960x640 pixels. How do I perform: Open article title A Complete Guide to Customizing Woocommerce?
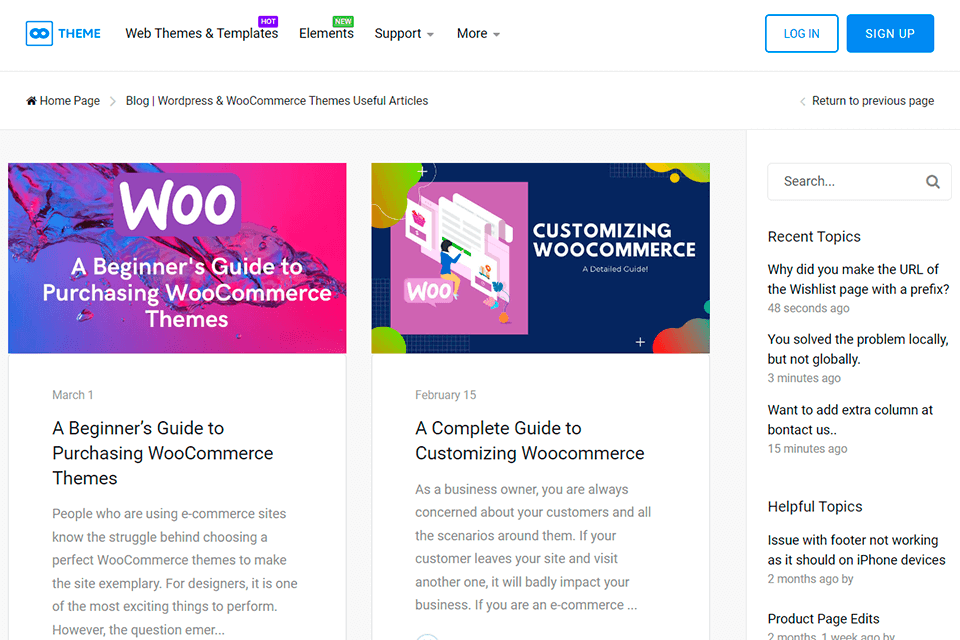529,440
